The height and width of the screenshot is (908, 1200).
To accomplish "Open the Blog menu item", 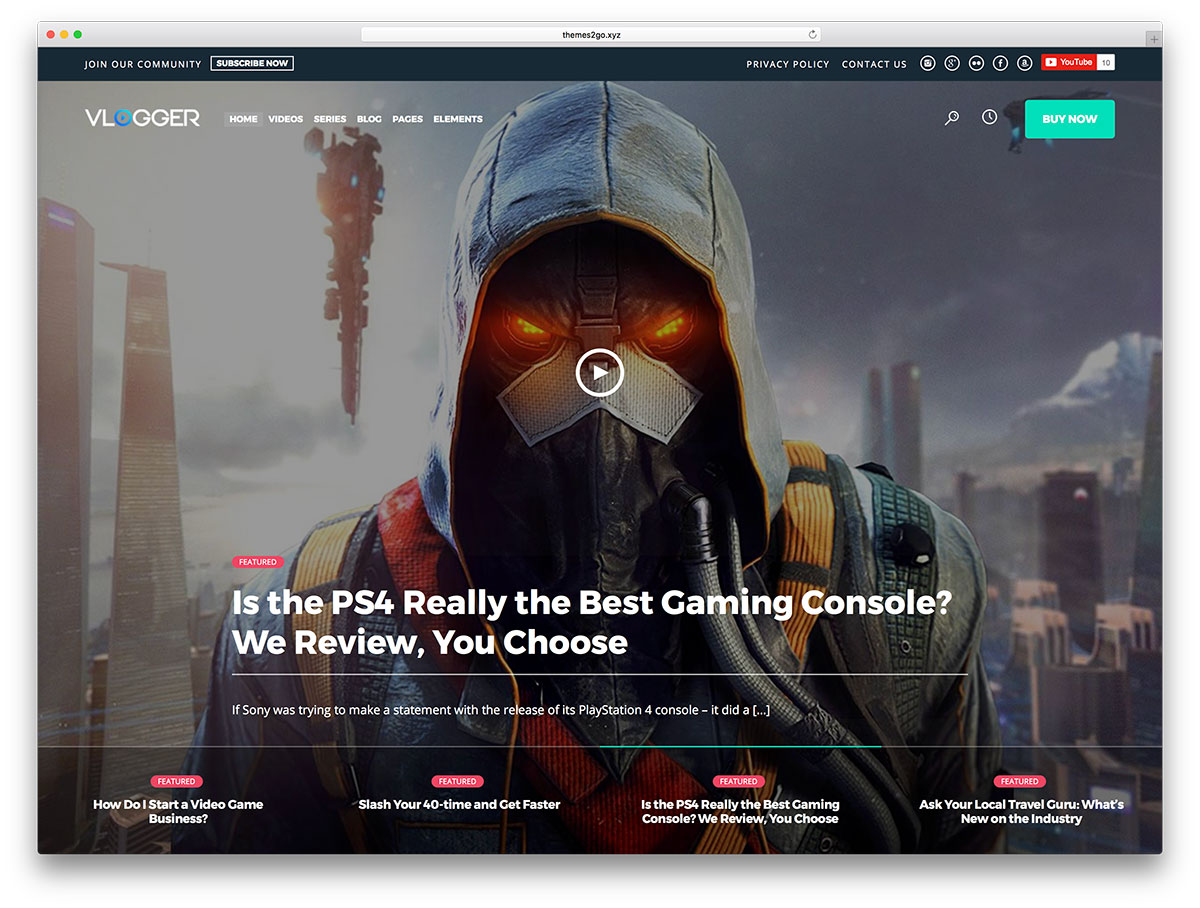I will tap(369, 119).
